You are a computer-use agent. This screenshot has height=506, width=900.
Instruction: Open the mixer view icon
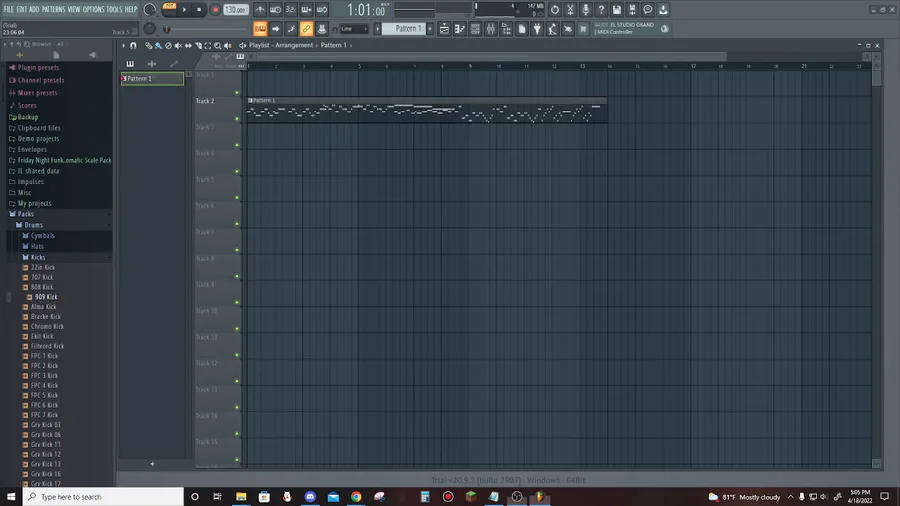(490, 29)
